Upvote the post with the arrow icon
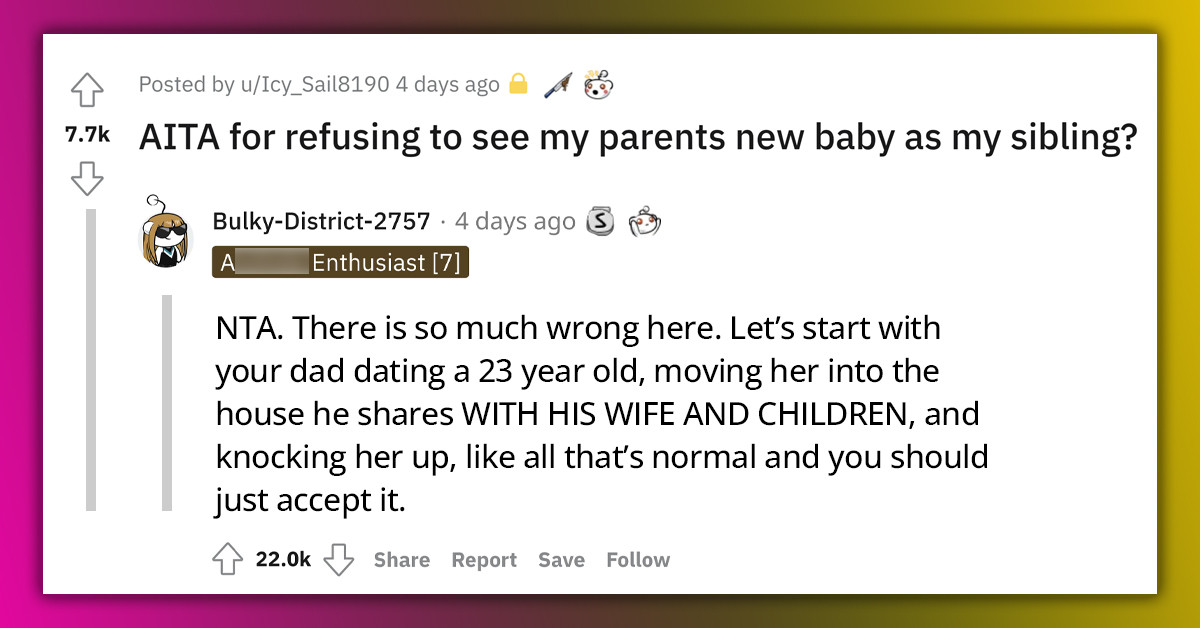Screen dimensions: 1200x628 [87, 89]
